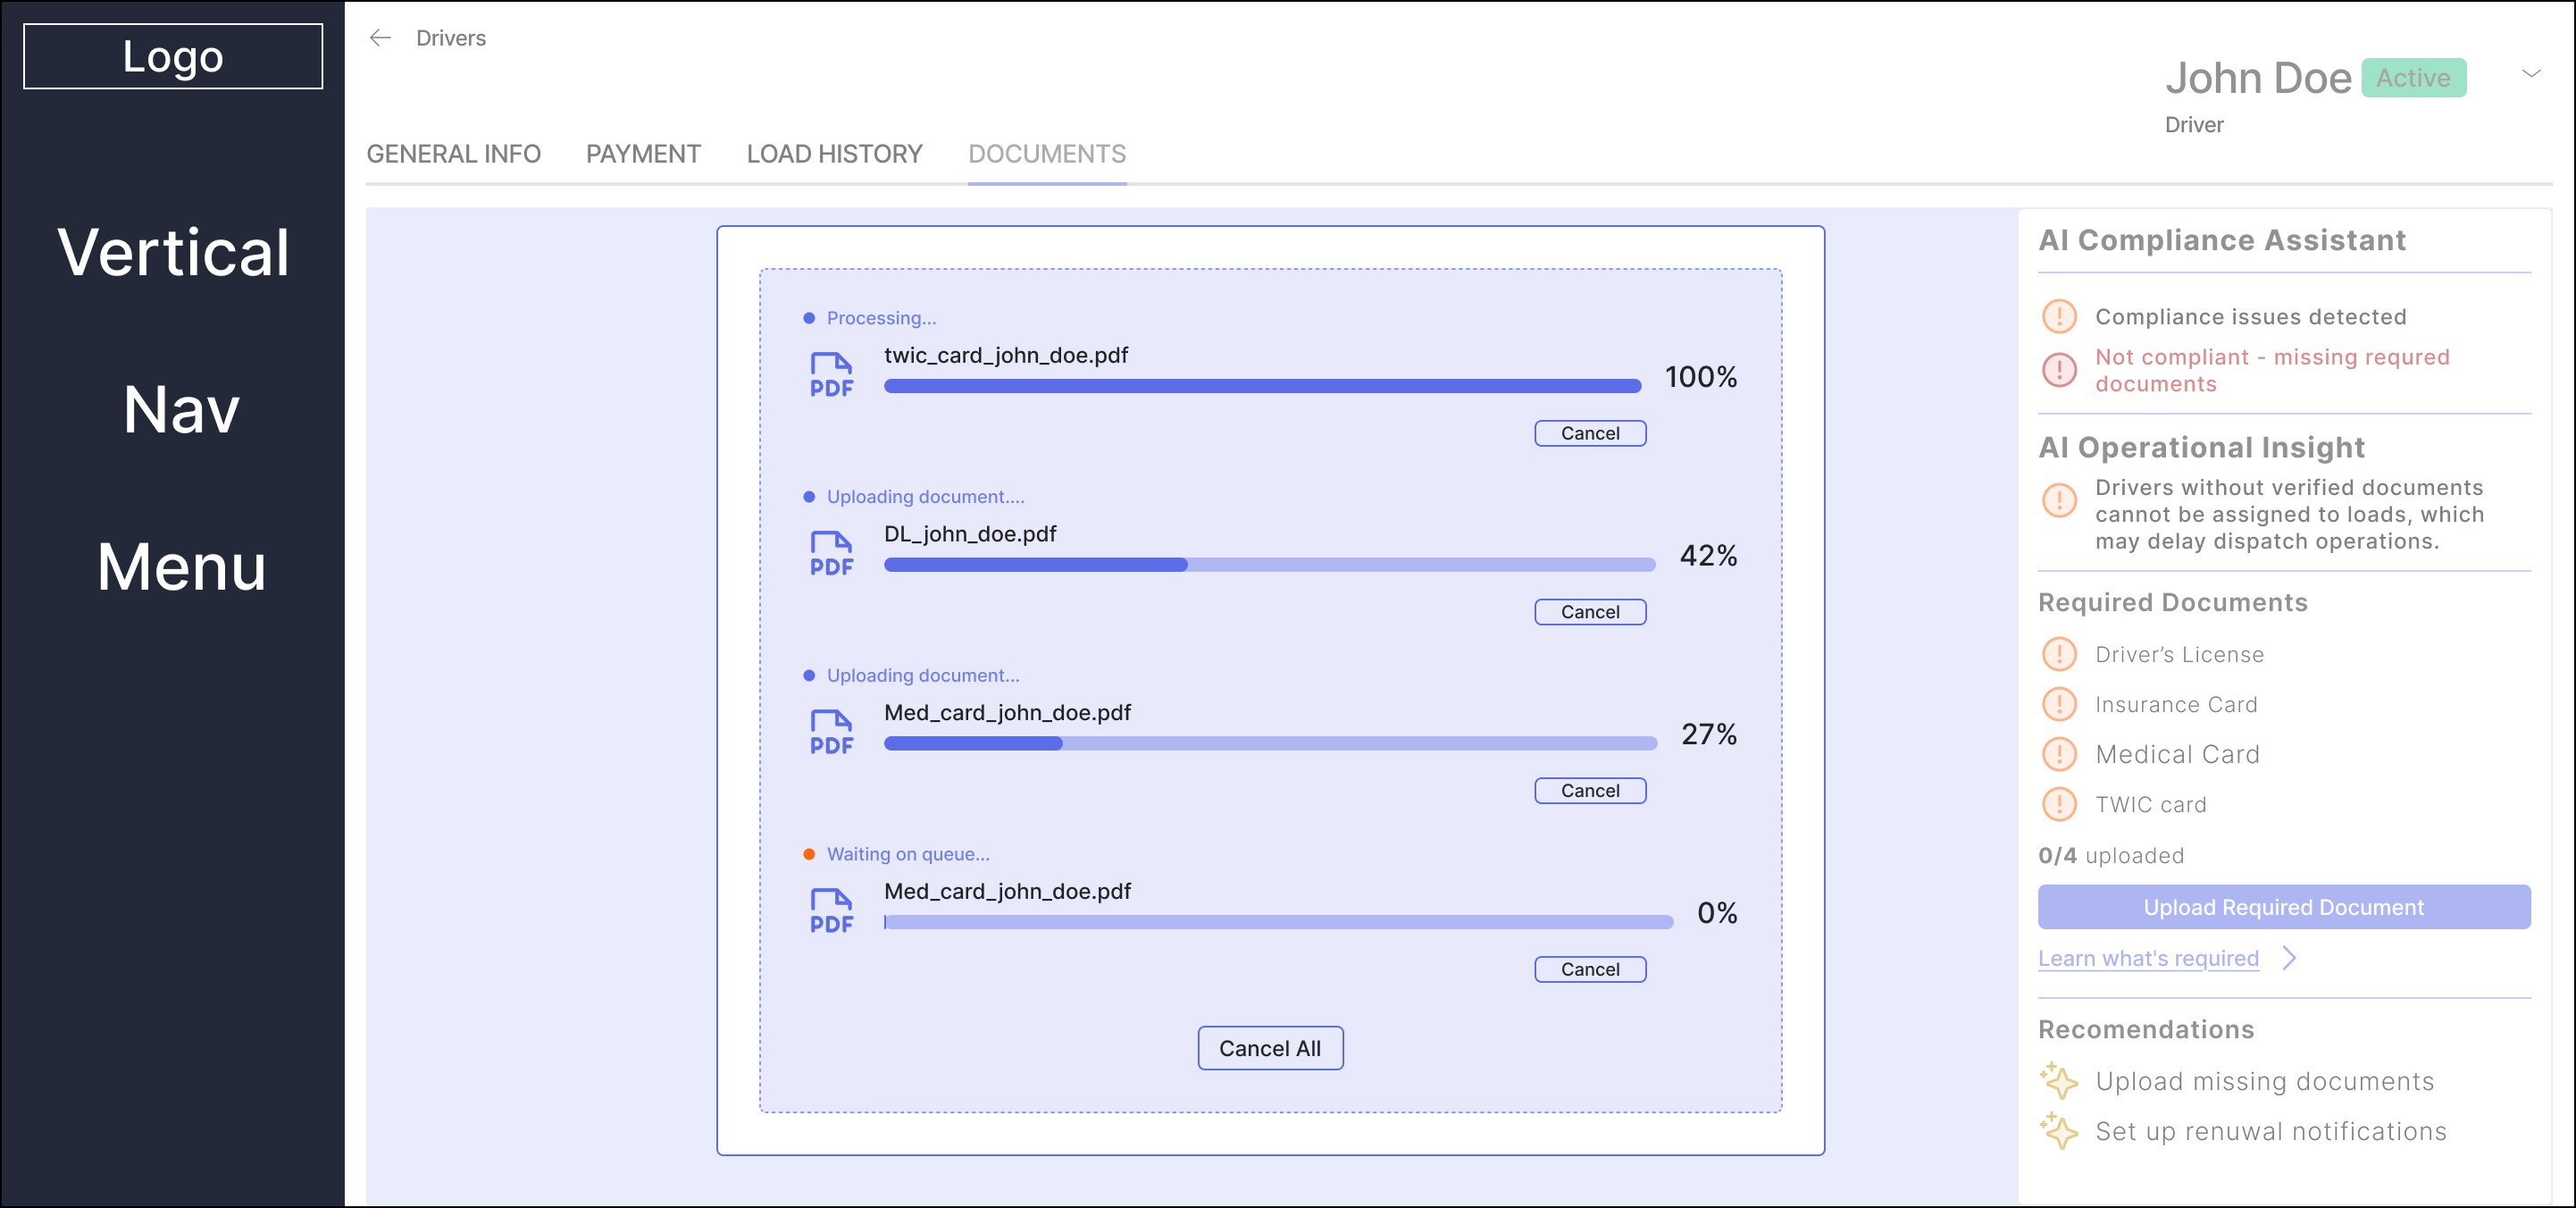
Task: Click Upload Required Document button
Action: (x=2284, y=907)
